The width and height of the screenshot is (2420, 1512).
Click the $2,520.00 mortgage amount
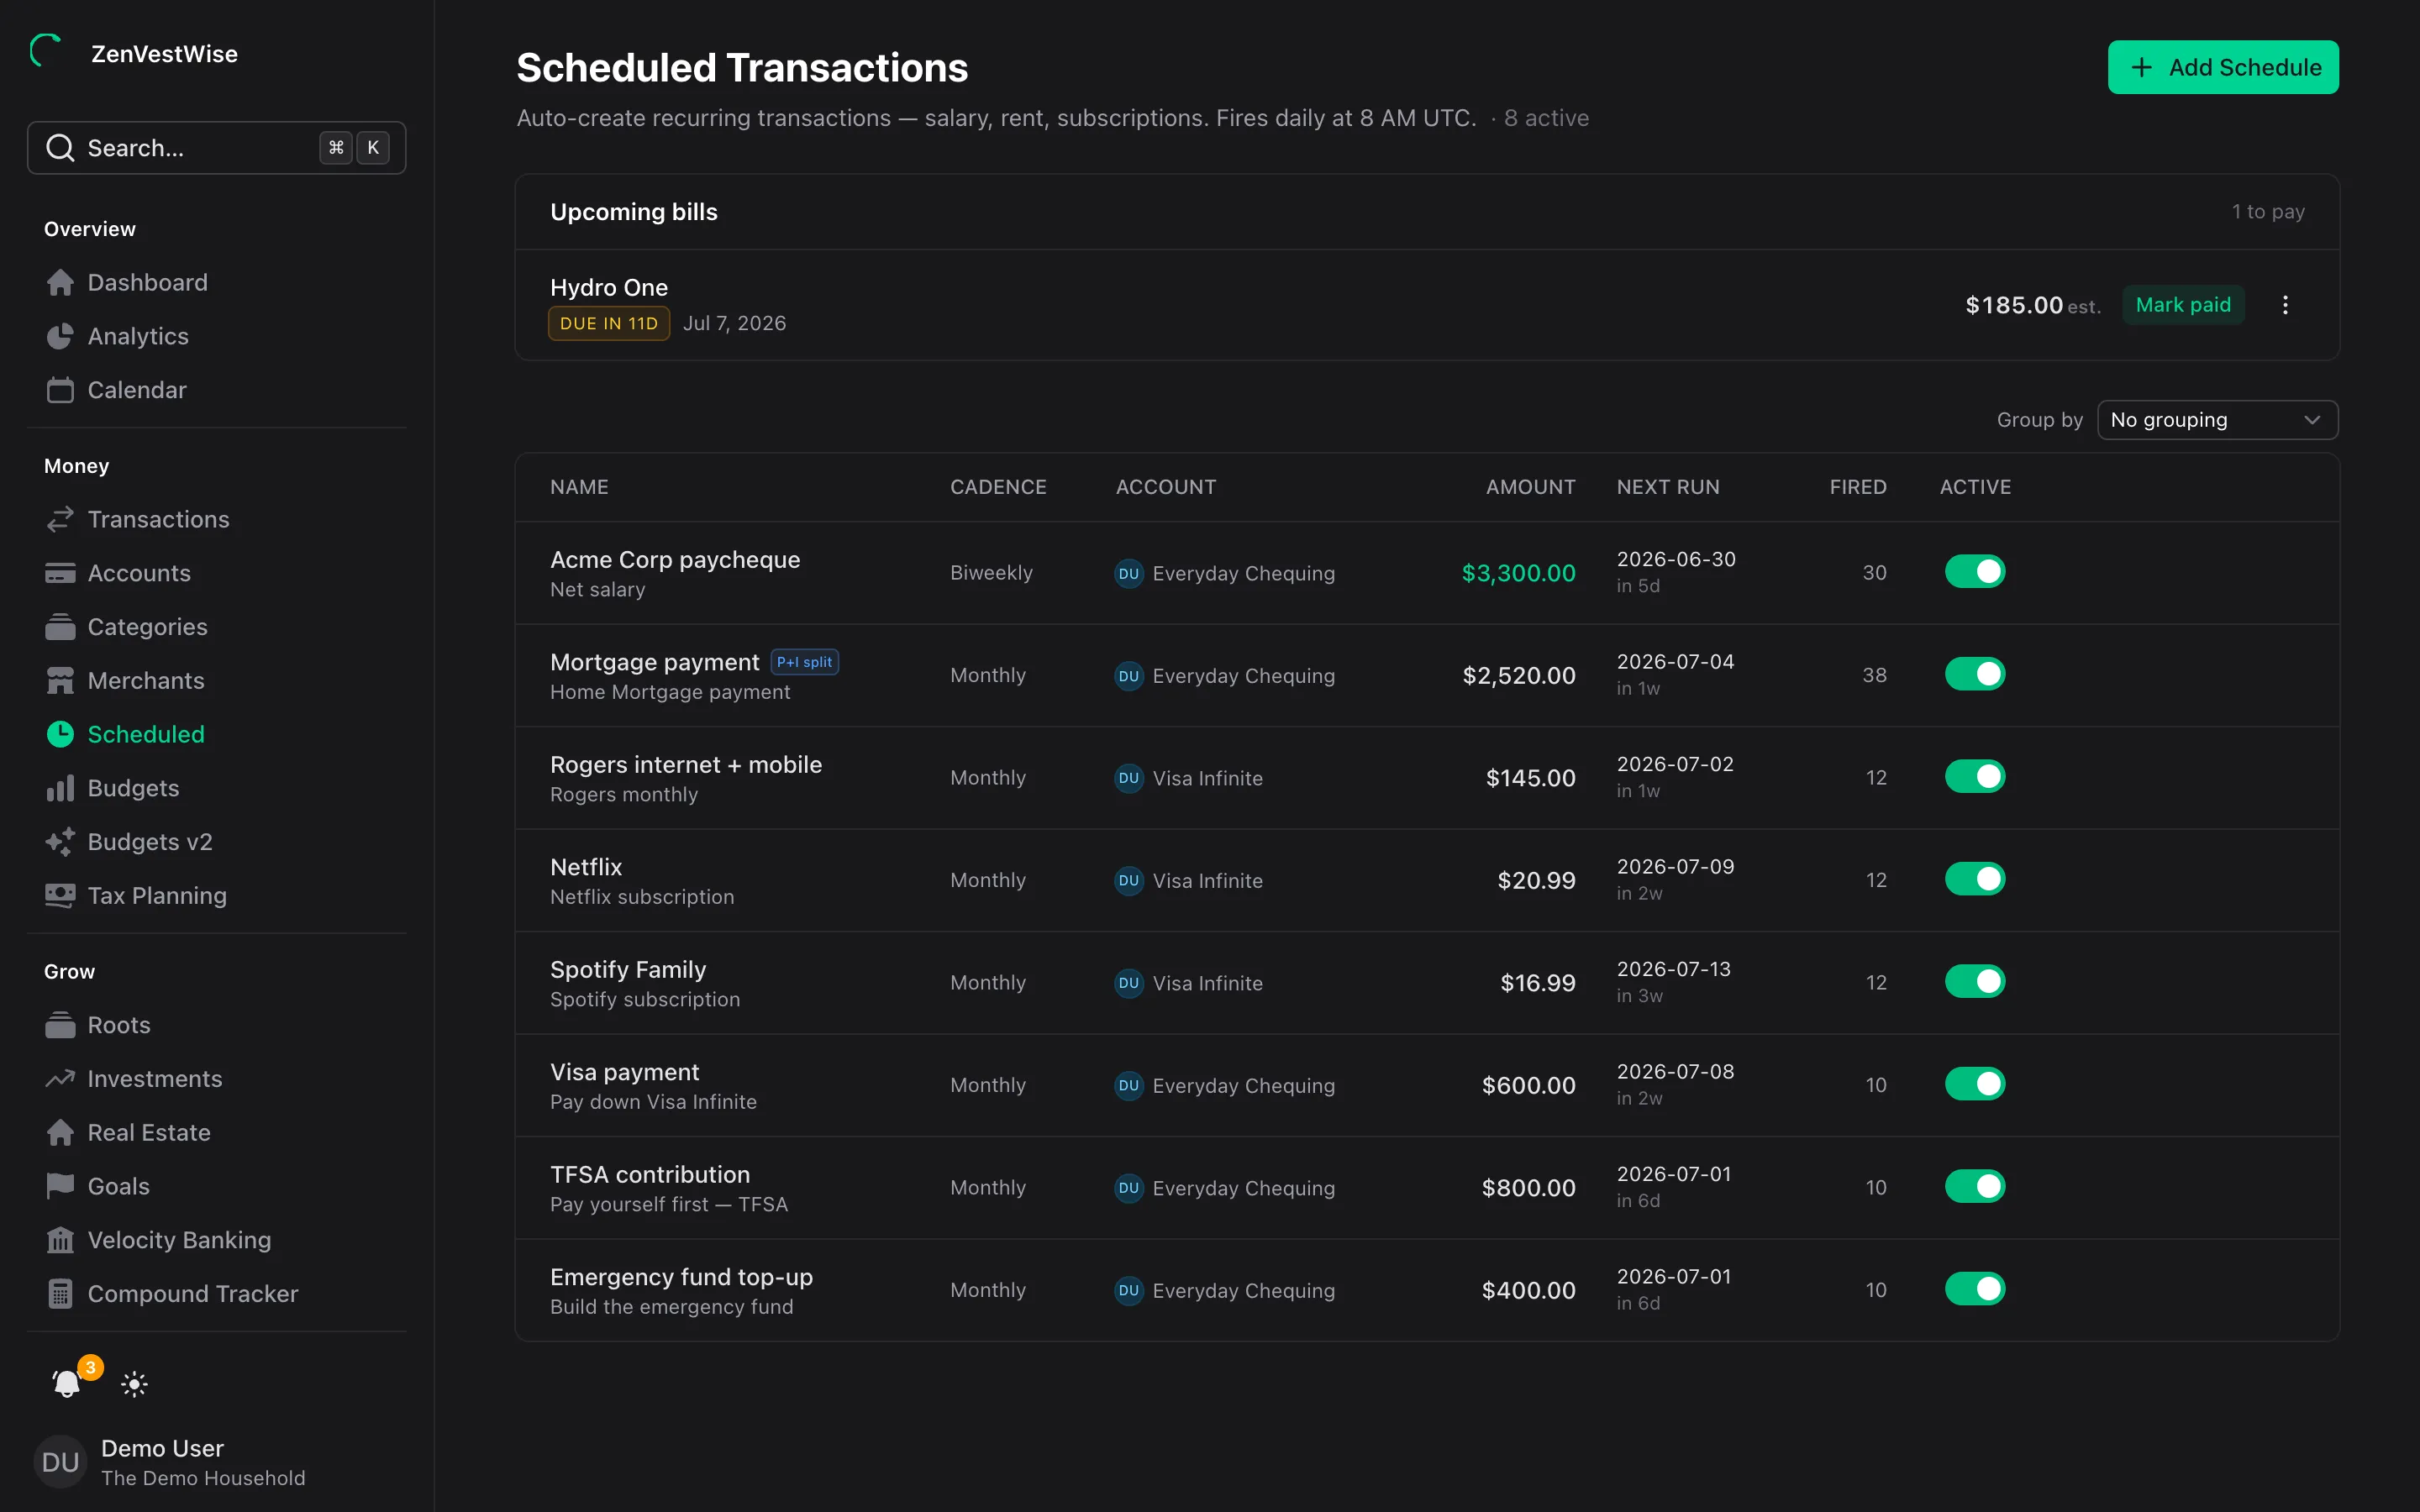click(1518, 676)
